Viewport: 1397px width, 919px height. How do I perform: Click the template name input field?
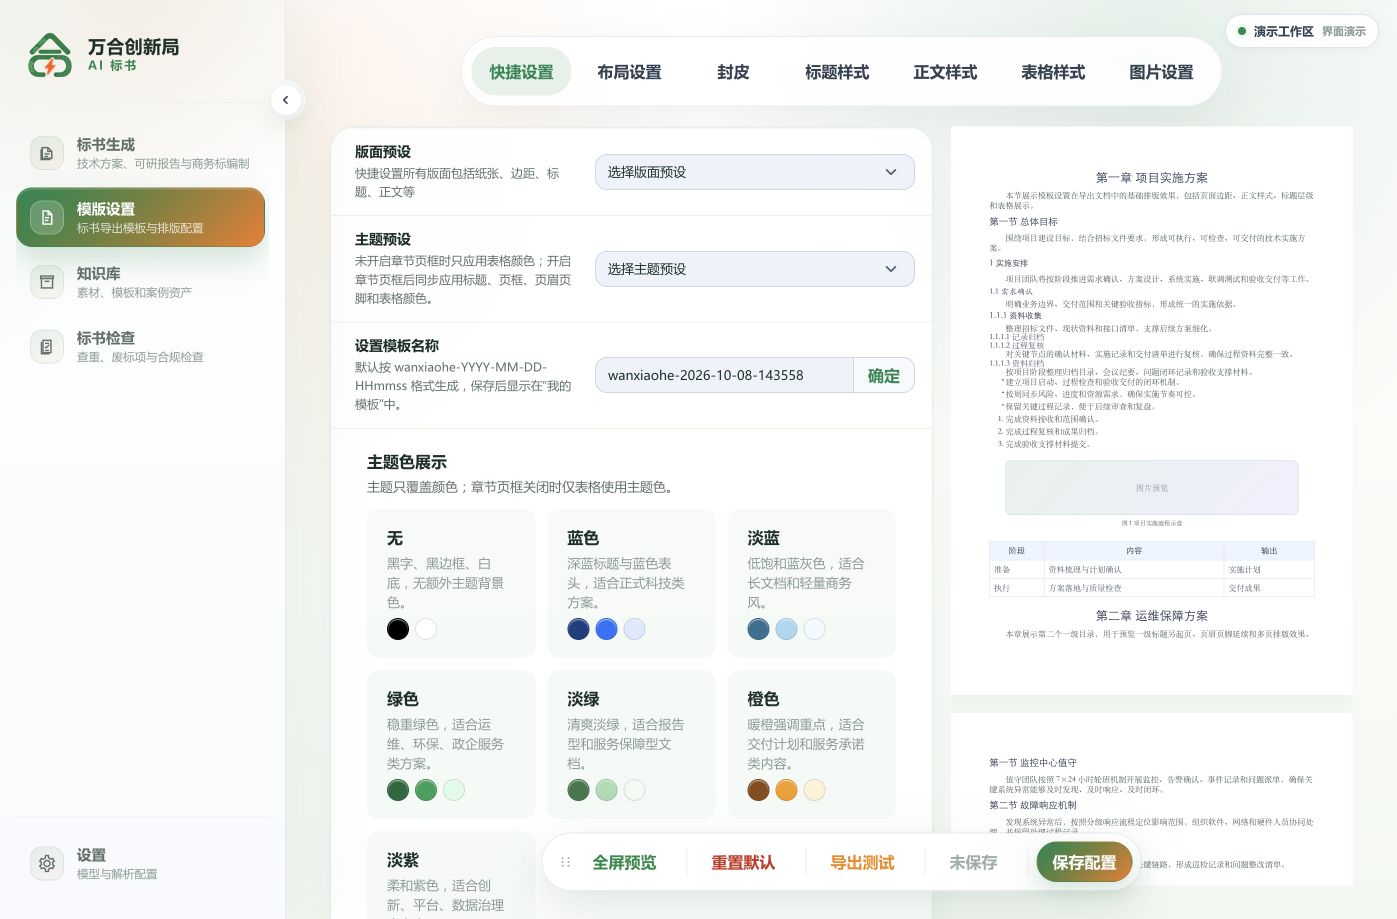[724, 376]
